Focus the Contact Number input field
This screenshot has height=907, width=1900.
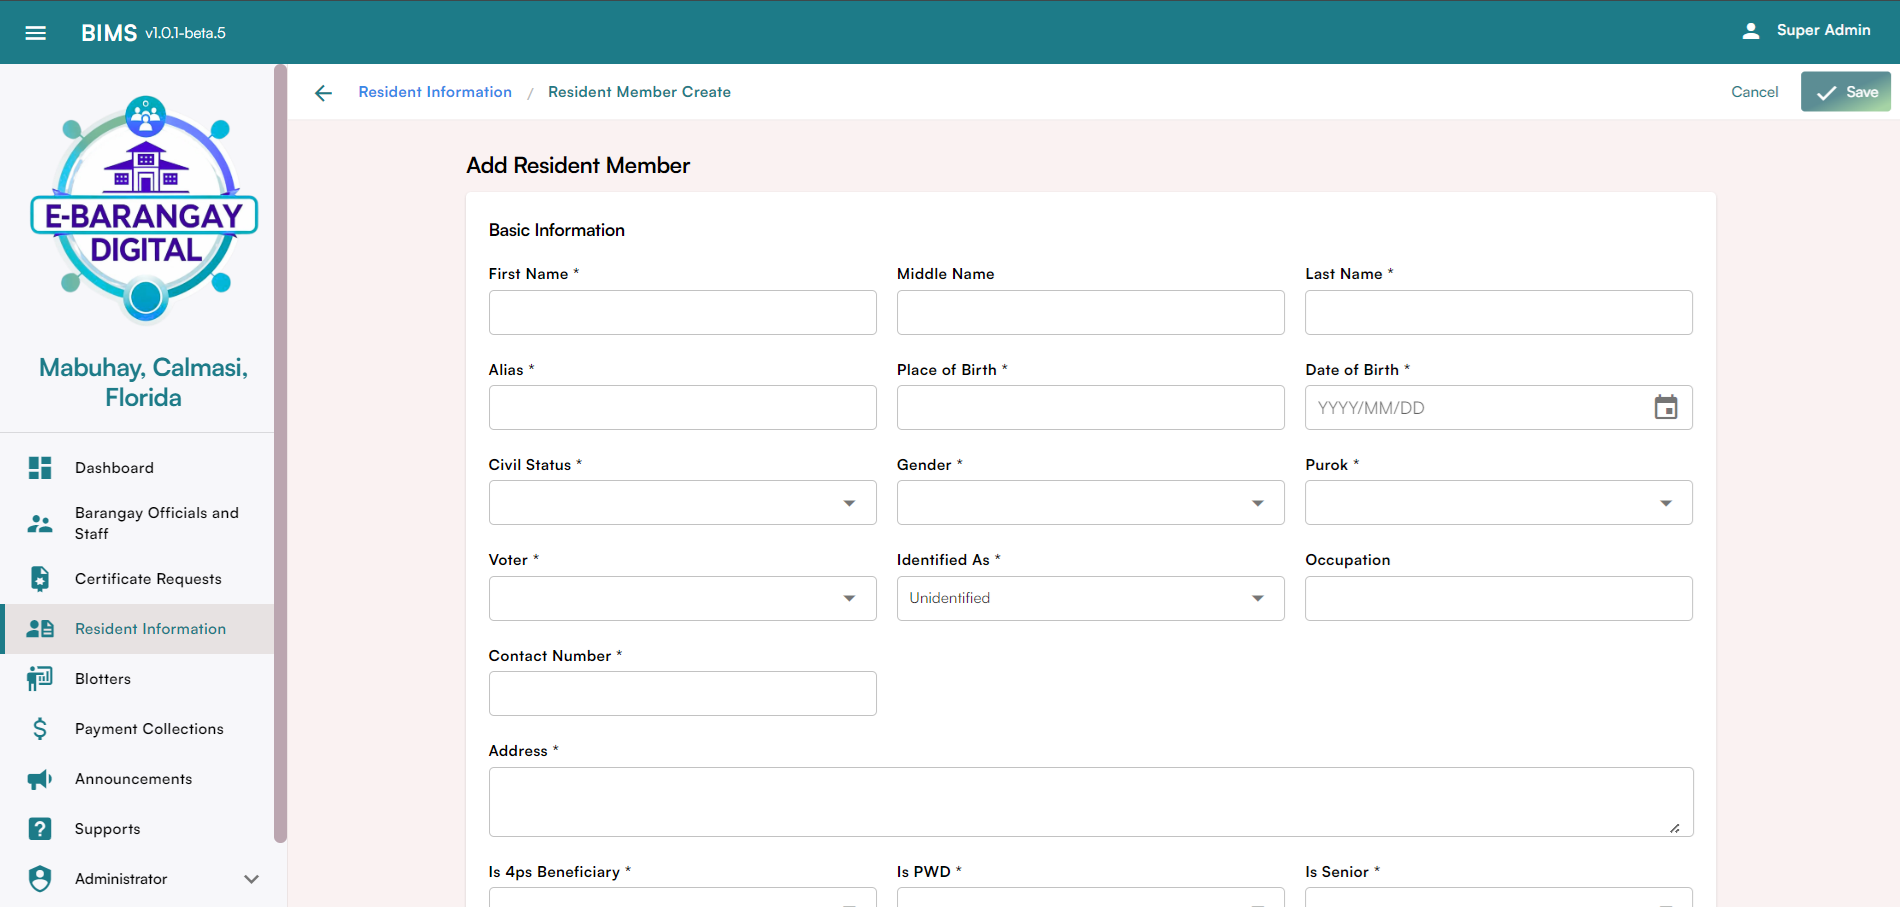coord(682,693)
